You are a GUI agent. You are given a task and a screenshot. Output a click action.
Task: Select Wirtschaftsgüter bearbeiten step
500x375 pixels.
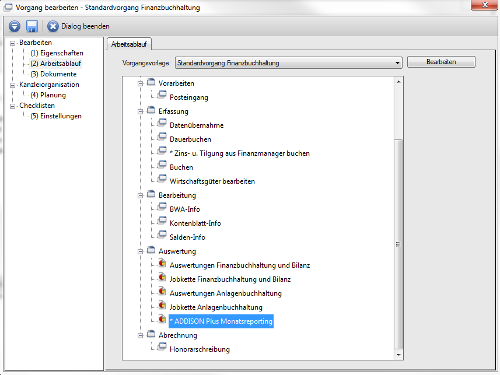[x=212, y=181]
